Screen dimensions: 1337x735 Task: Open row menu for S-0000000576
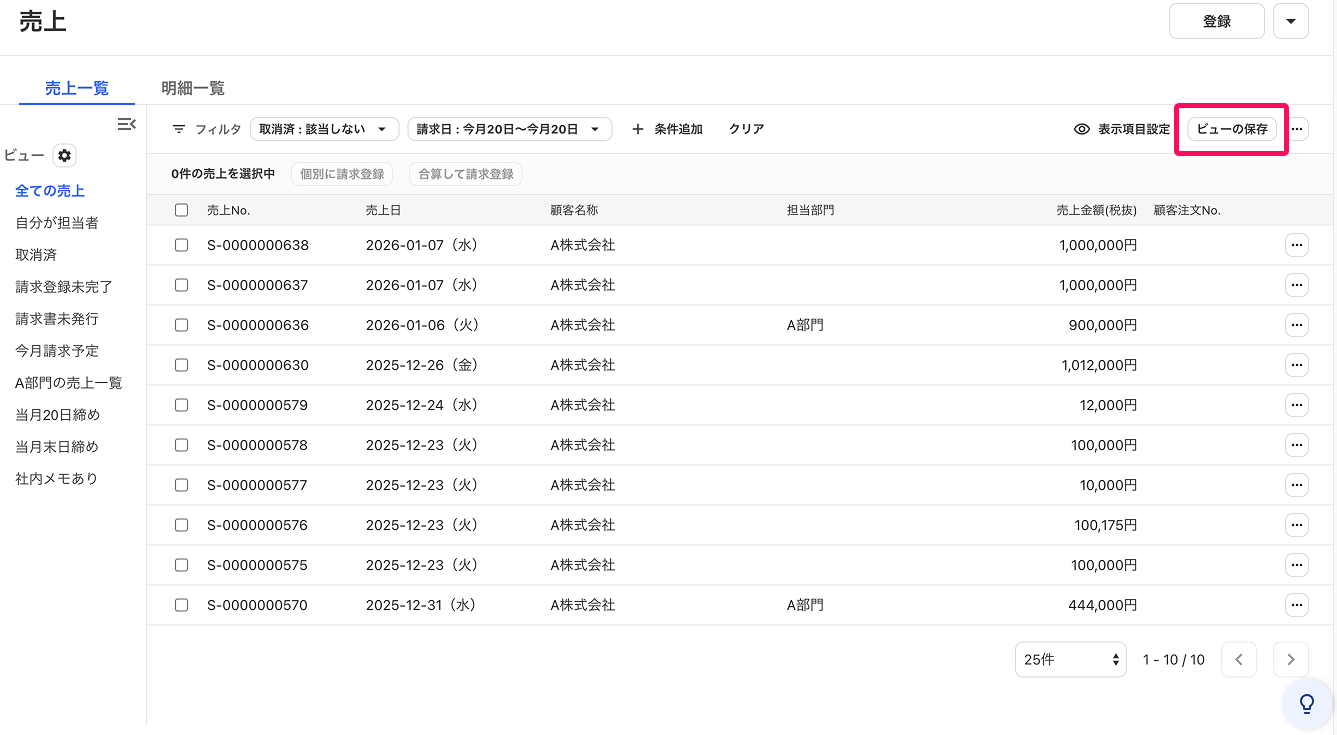click(x=1297, y=525)
